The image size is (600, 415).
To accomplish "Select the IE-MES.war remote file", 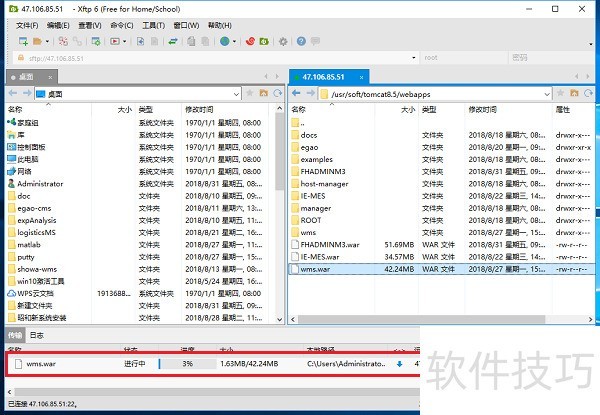I will tap(442, 257).
